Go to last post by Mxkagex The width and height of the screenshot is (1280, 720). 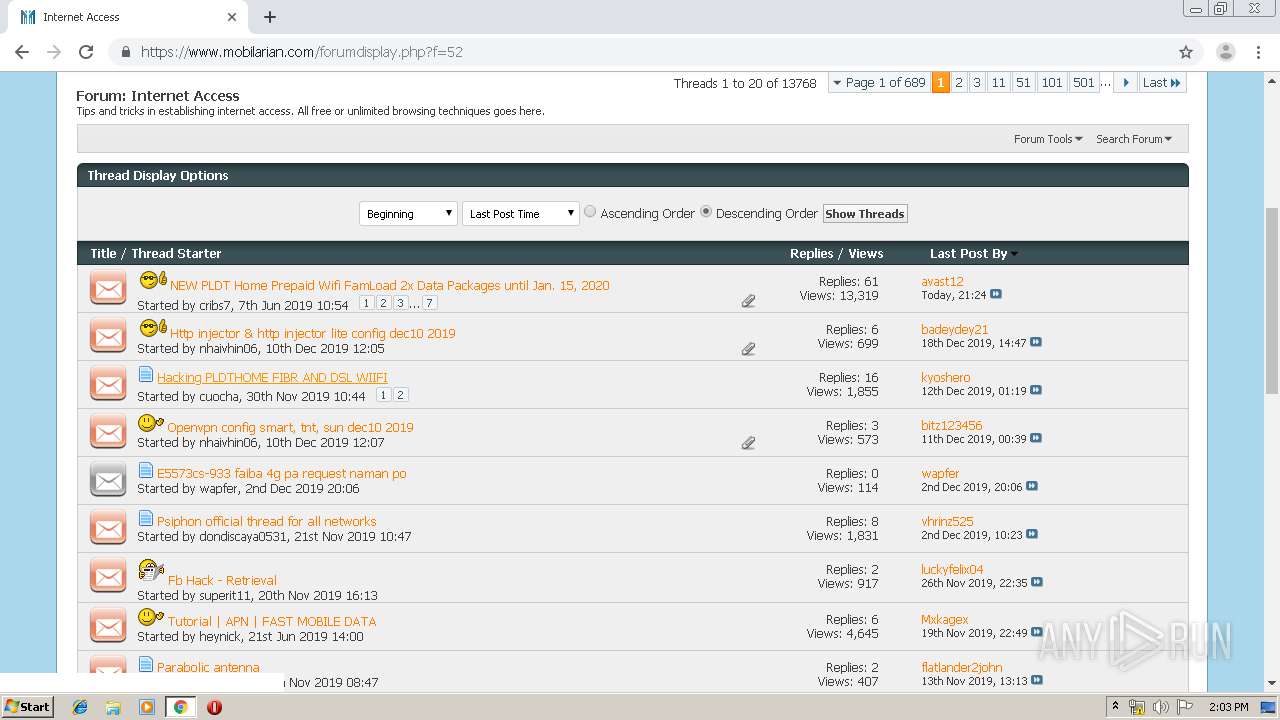1036,633
